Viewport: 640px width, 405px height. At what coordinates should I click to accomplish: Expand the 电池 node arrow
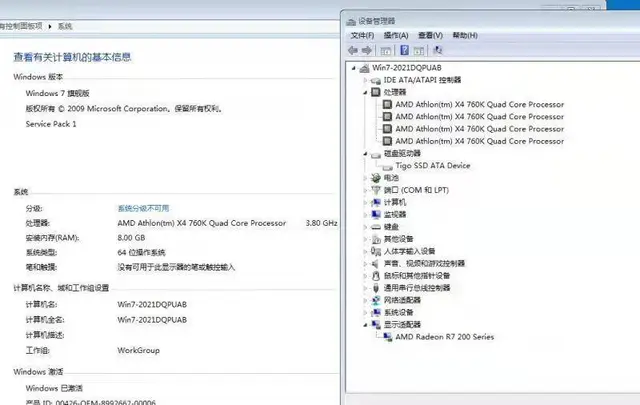tap(365, 178)
